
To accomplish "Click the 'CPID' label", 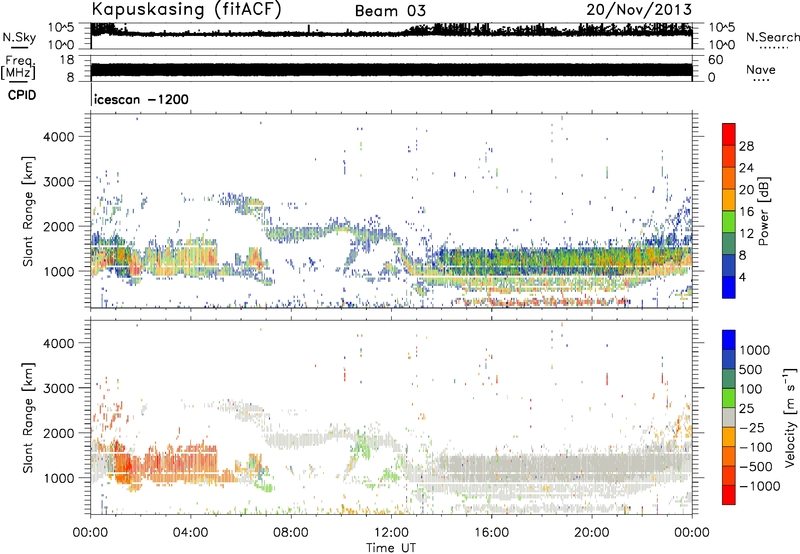I will pyautogui.click(x=22, y=95).
